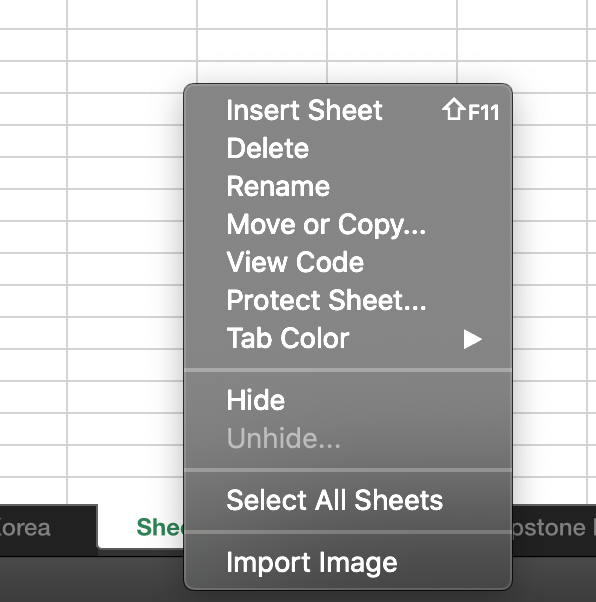This screenshot has height=602, width=596.
Task: Open the partially hidden Capstone sheet tab
Action: click(554, 528)
